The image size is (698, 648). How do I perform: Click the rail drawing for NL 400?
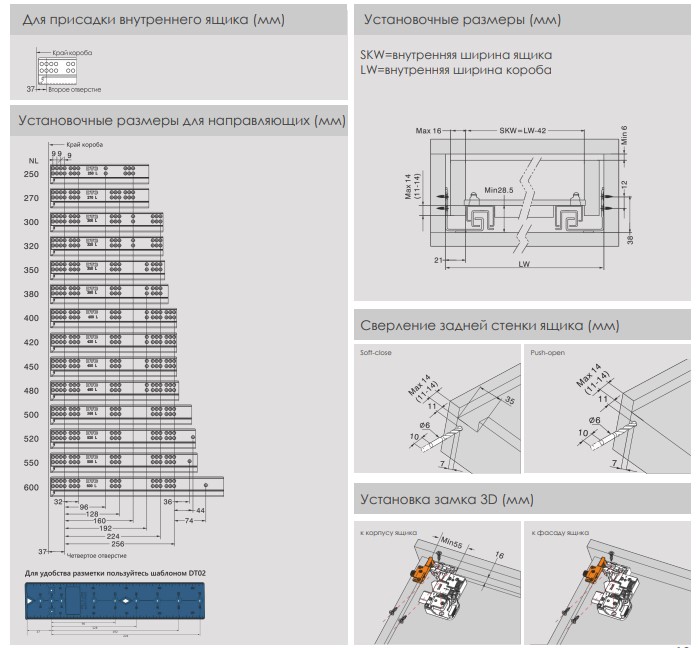[x=113, y=317]
